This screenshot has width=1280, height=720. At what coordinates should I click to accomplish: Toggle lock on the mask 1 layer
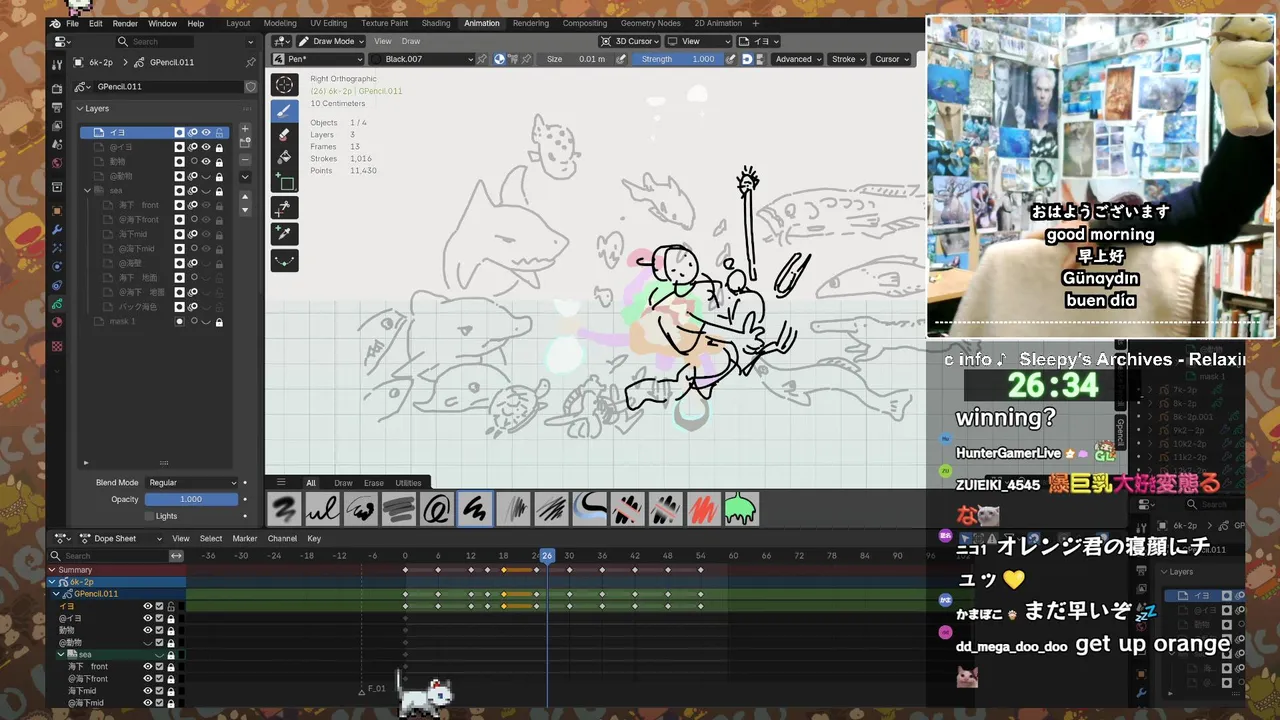pos(219,322)
